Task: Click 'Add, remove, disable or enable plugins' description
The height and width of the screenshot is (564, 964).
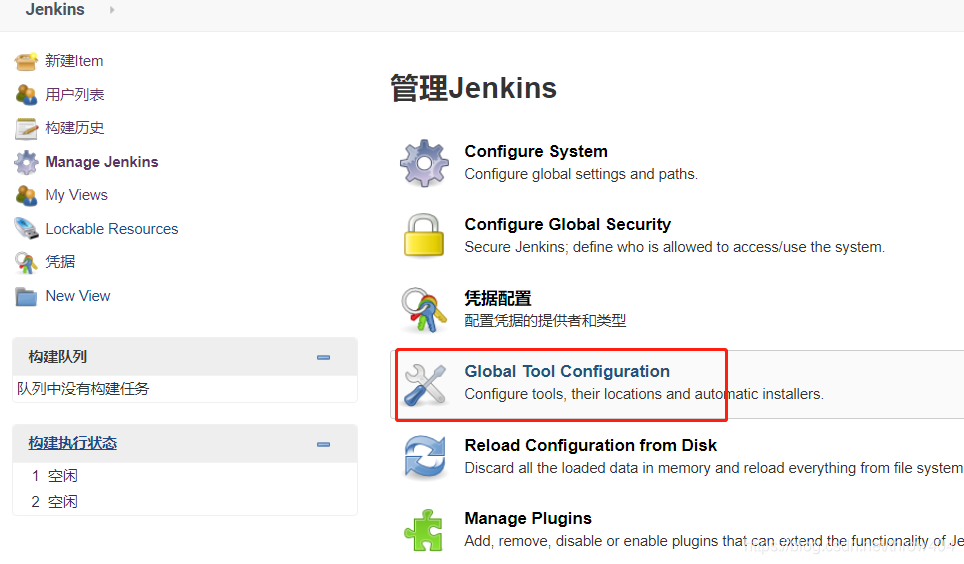Action: coord(714,541)
